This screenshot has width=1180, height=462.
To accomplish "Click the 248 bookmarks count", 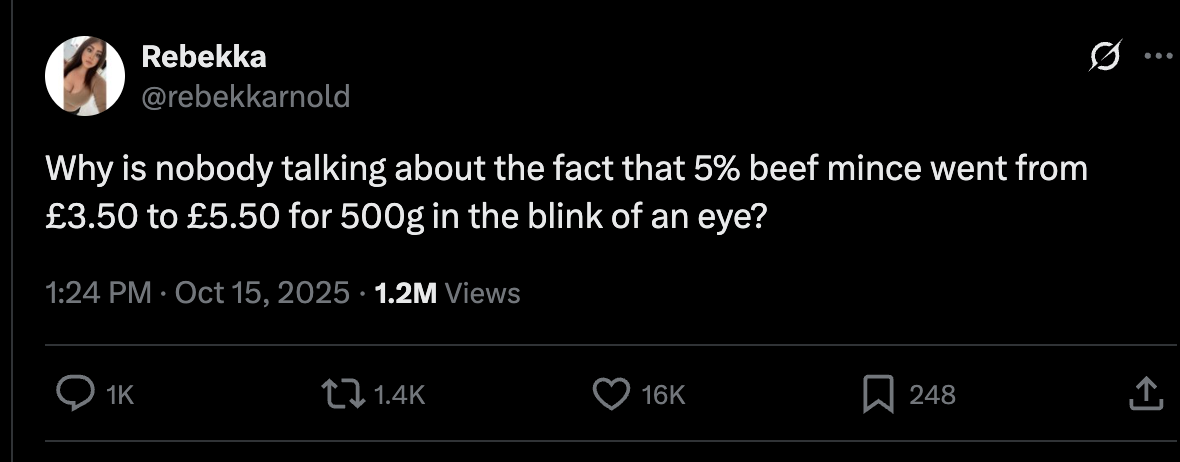I will click(x=932, y=396).
